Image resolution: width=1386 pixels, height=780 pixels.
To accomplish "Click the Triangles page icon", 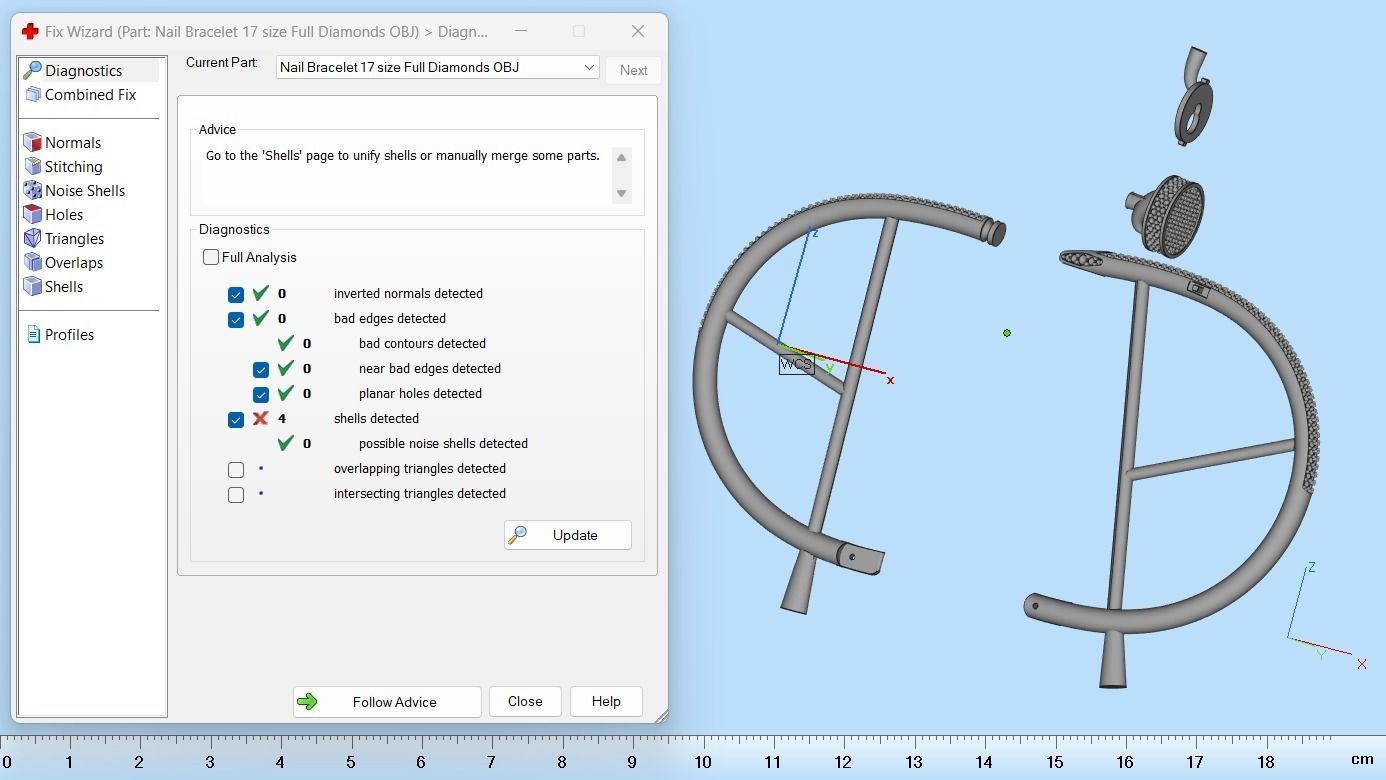I will (x=32, y=238).
